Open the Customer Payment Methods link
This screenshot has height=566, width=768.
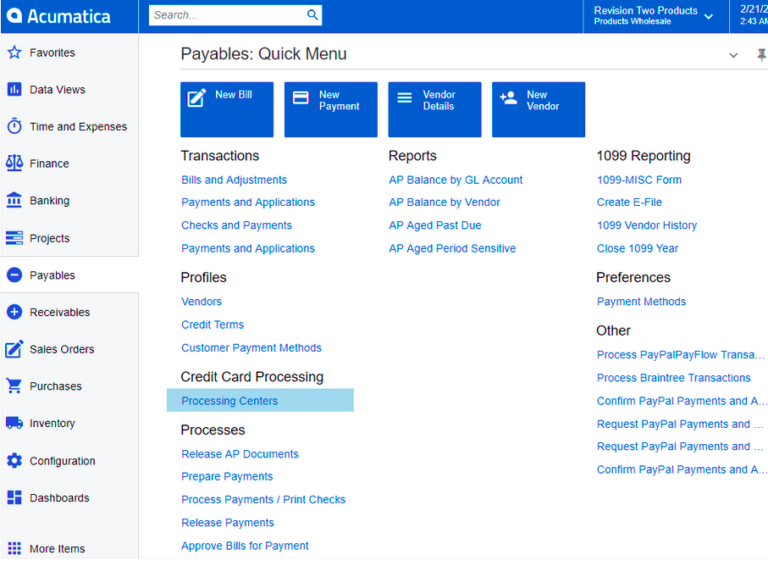click(x=251, y=348)
